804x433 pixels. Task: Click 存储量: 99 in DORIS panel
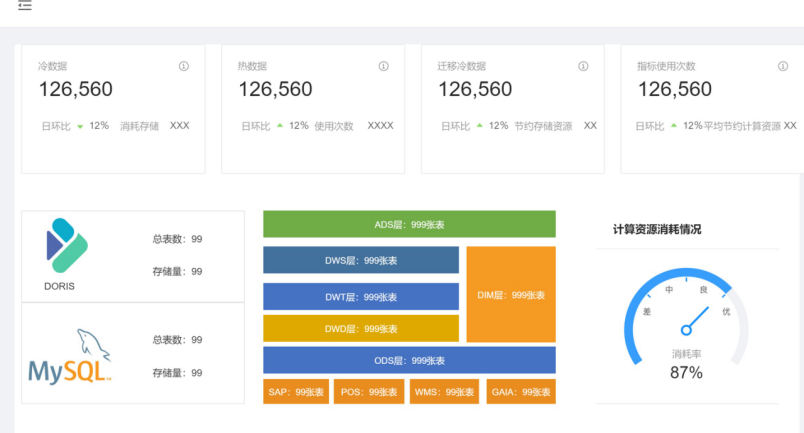click(177, 271)
